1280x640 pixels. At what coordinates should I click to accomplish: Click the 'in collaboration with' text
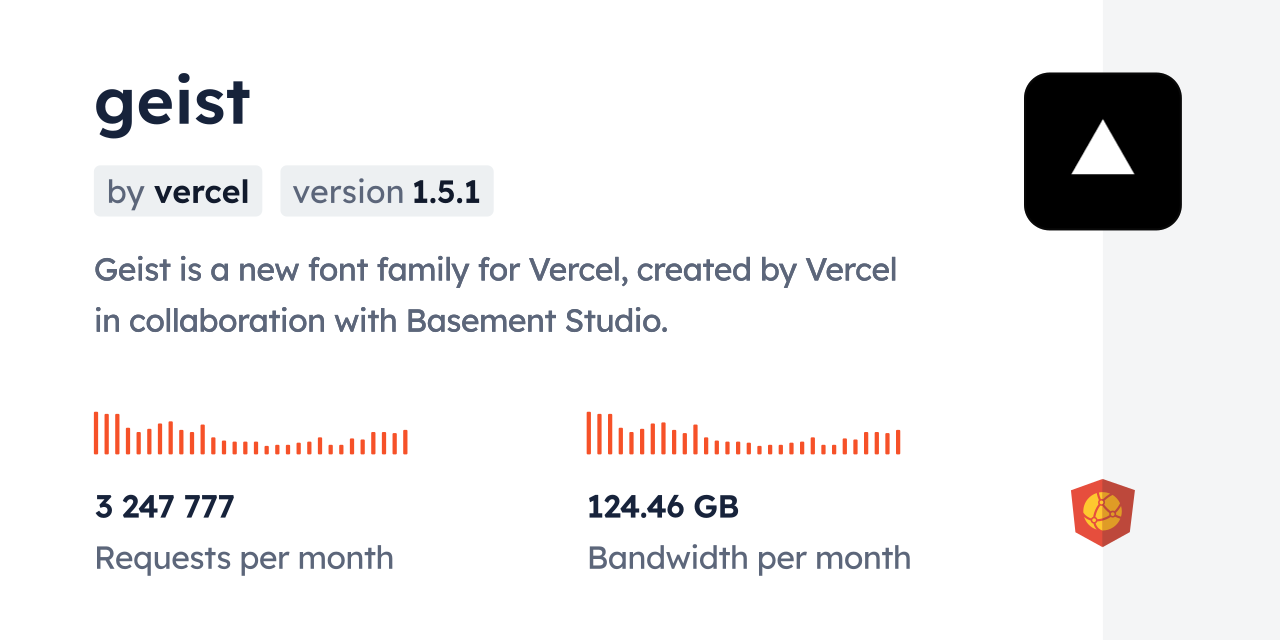click(245, 321)
